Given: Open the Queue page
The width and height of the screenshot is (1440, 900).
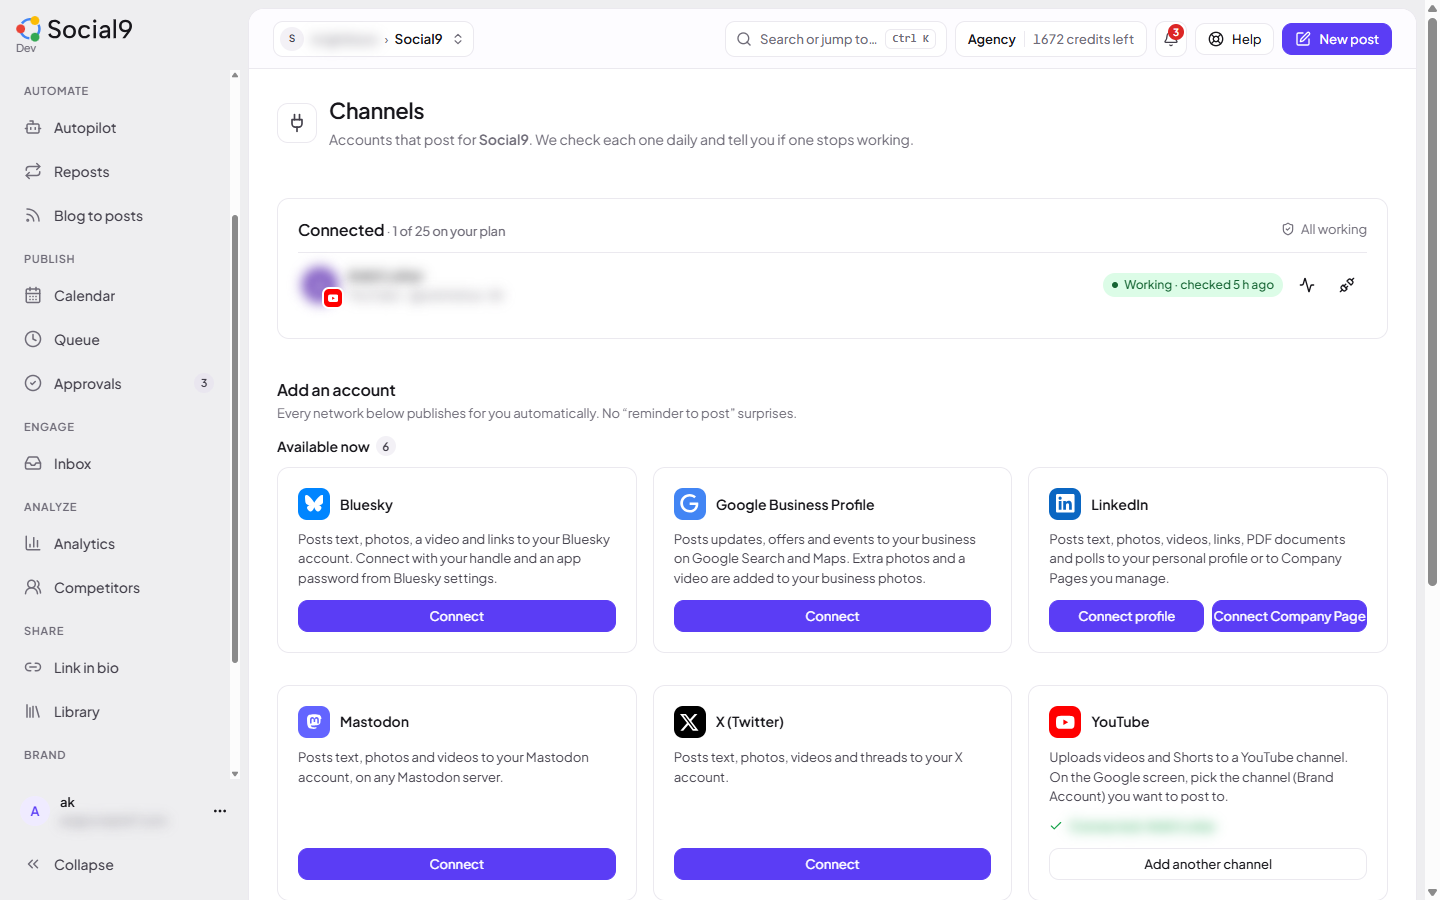Looking at the screenshot, I should point(119,340).
